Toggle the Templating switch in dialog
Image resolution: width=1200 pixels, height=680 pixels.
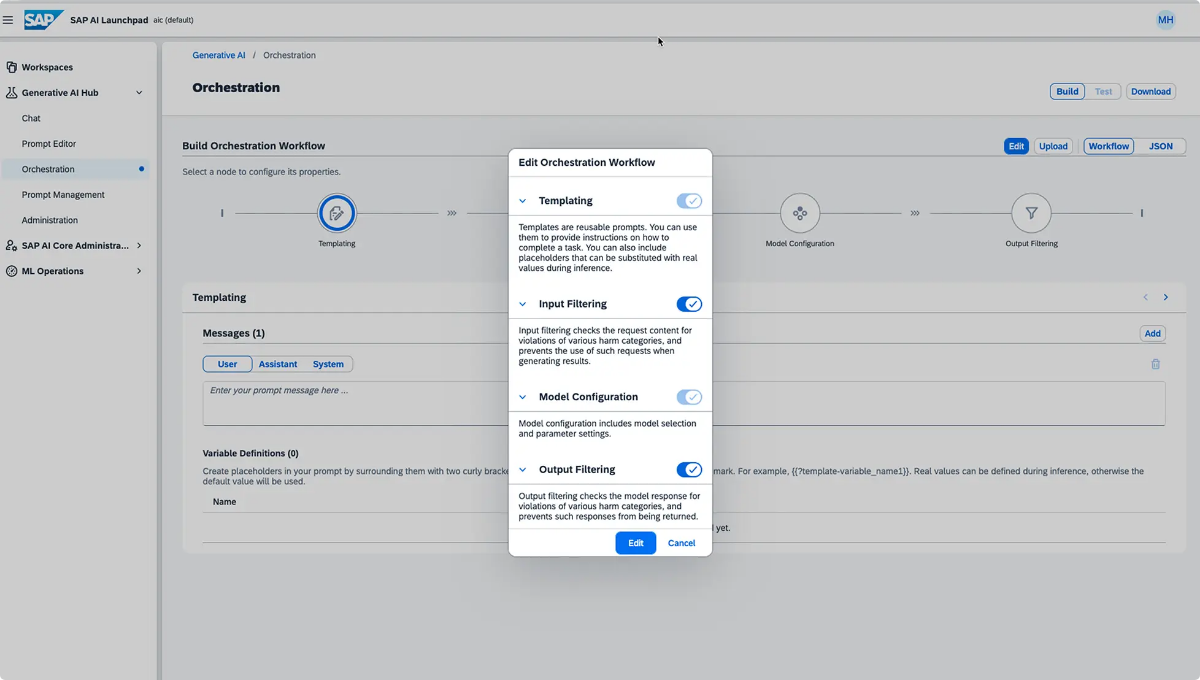[x=689, y=201]
